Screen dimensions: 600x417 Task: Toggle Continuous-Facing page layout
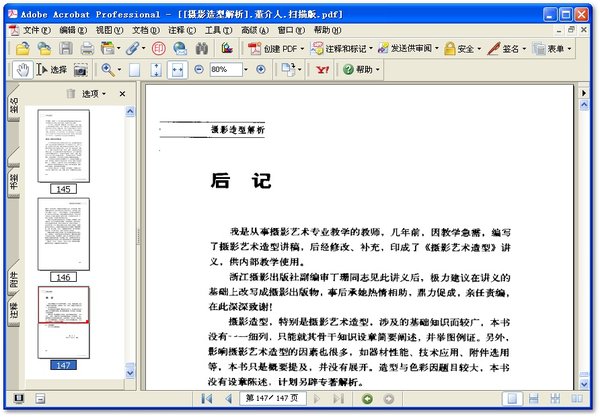555,399
